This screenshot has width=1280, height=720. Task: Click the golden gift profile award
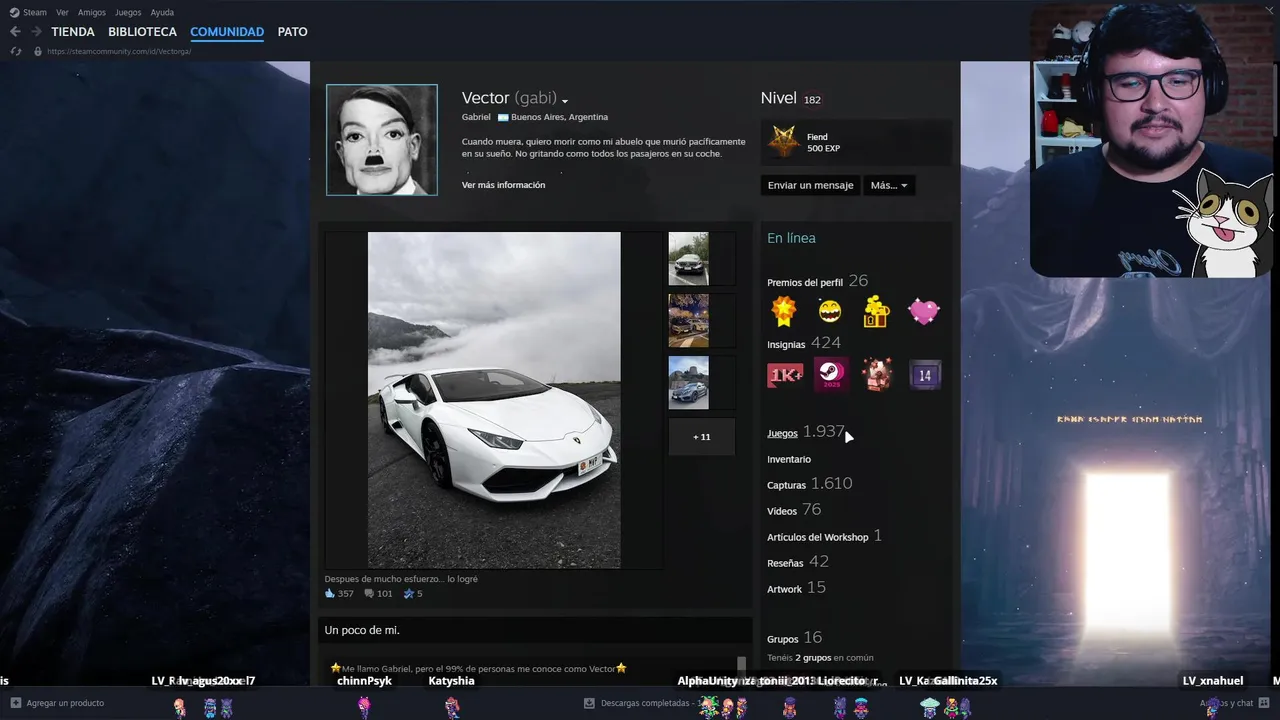point(877,311)
